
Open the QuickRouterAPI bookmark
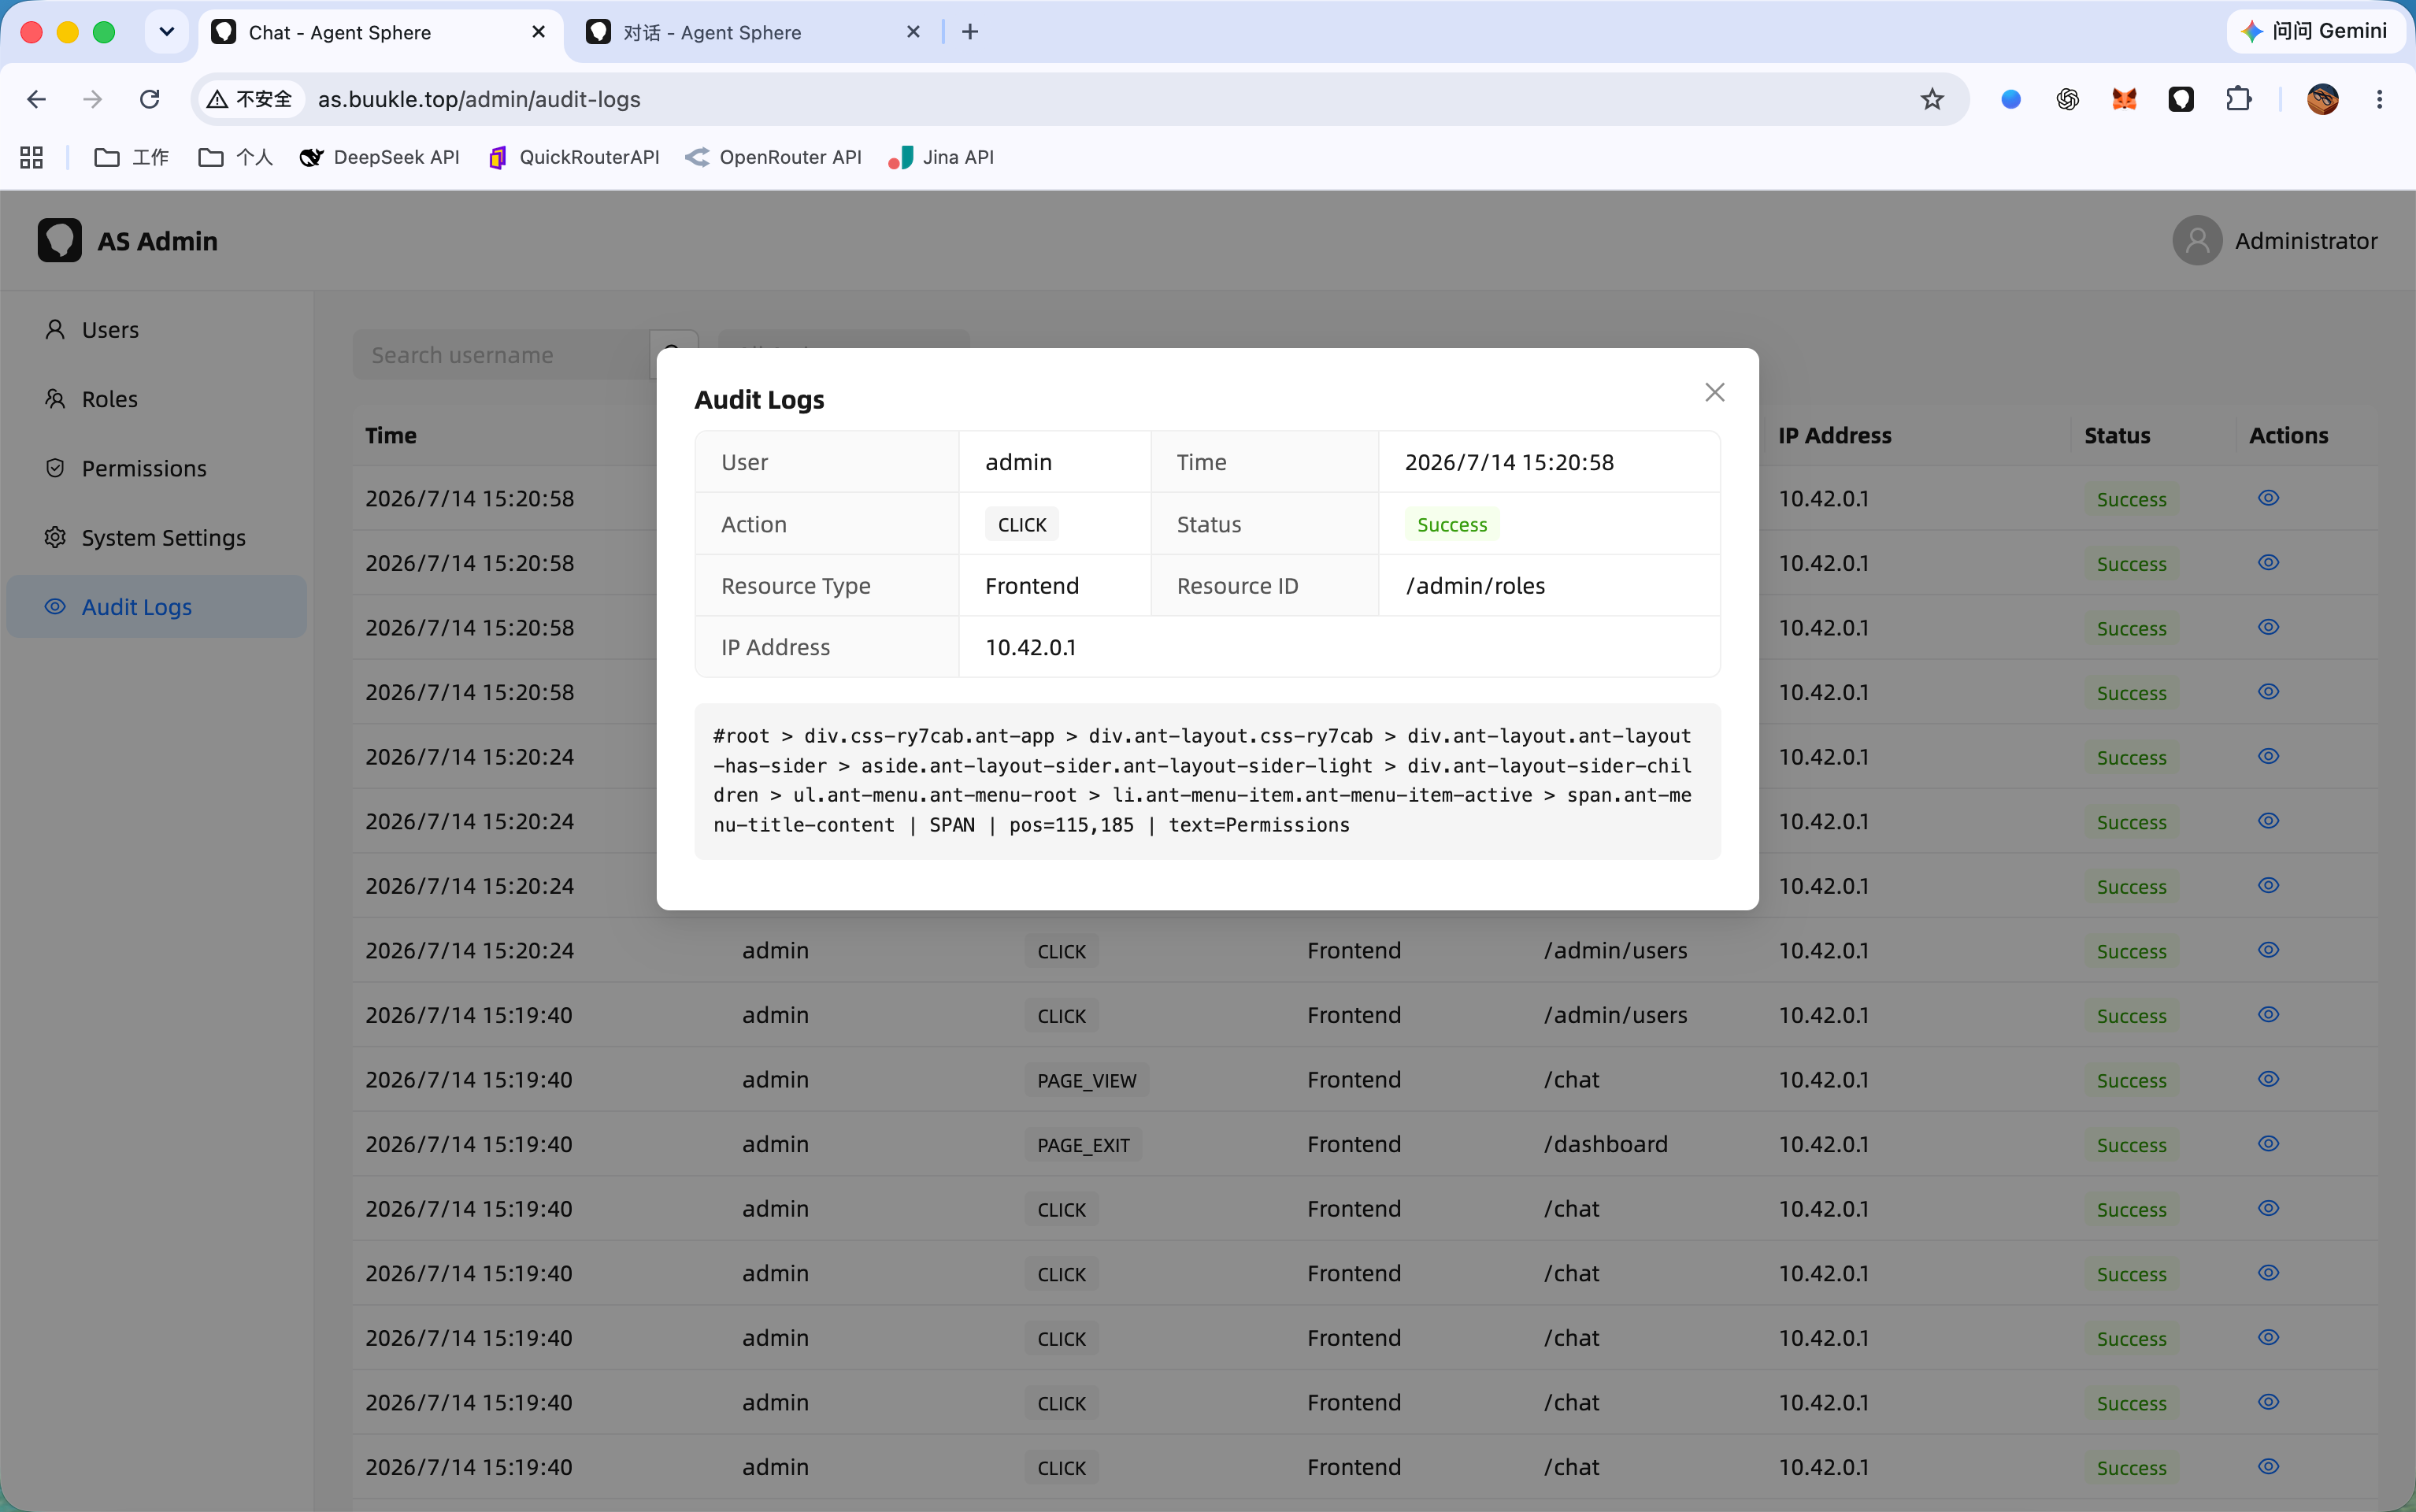click(x=573, y=157)
